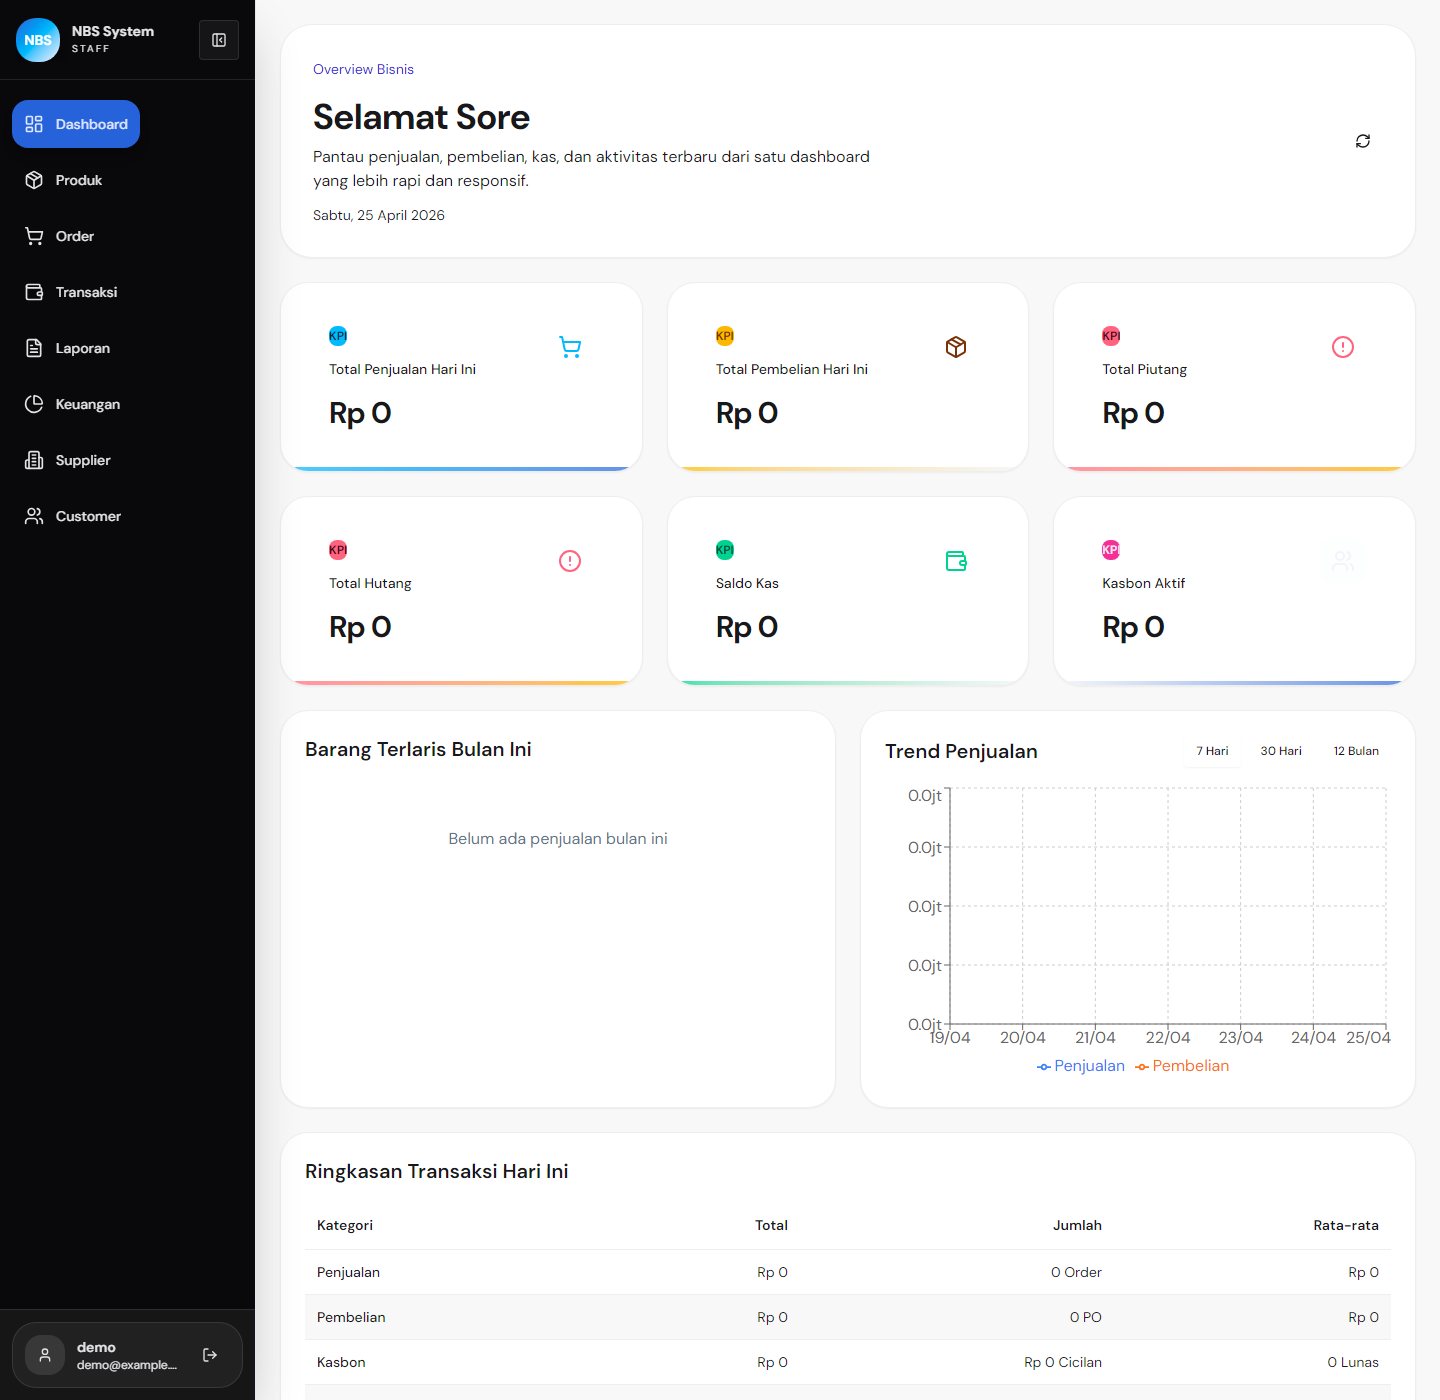
Task: Click the KPI badge on Kasbon Aktif card
Action: 1111,550
